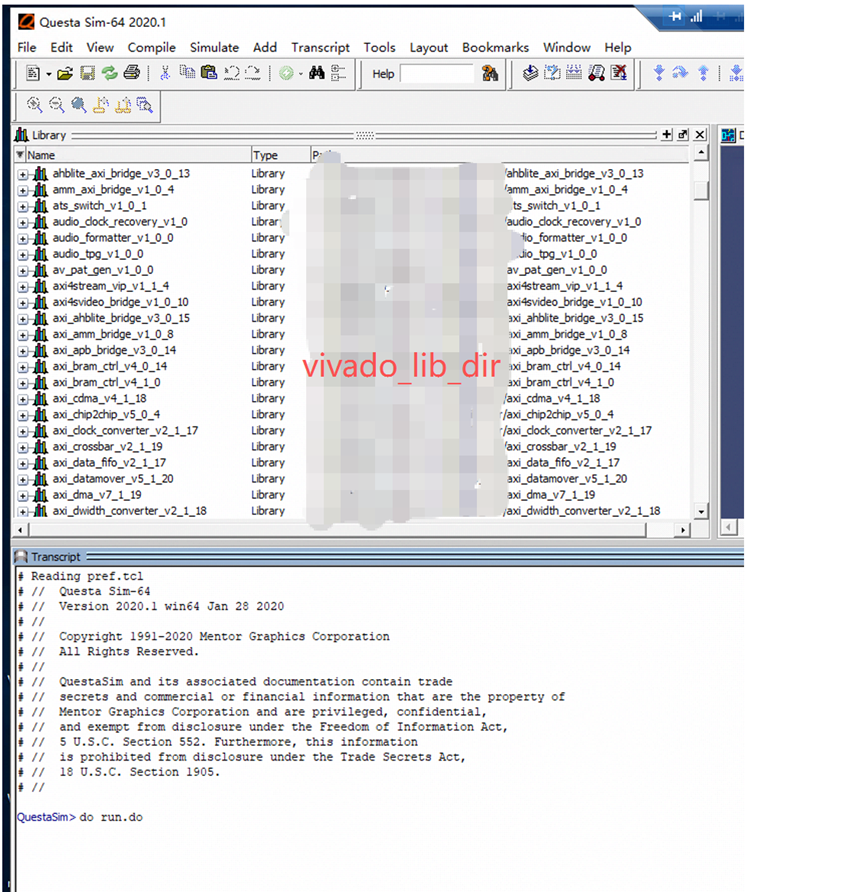
Task: Open the Layout menu
Action: point(429,47)
